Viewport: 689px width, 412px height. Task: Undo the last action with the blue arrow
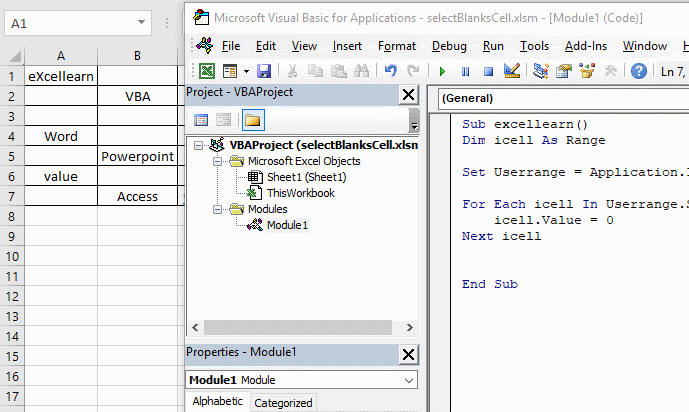click(x=391, y=71)
